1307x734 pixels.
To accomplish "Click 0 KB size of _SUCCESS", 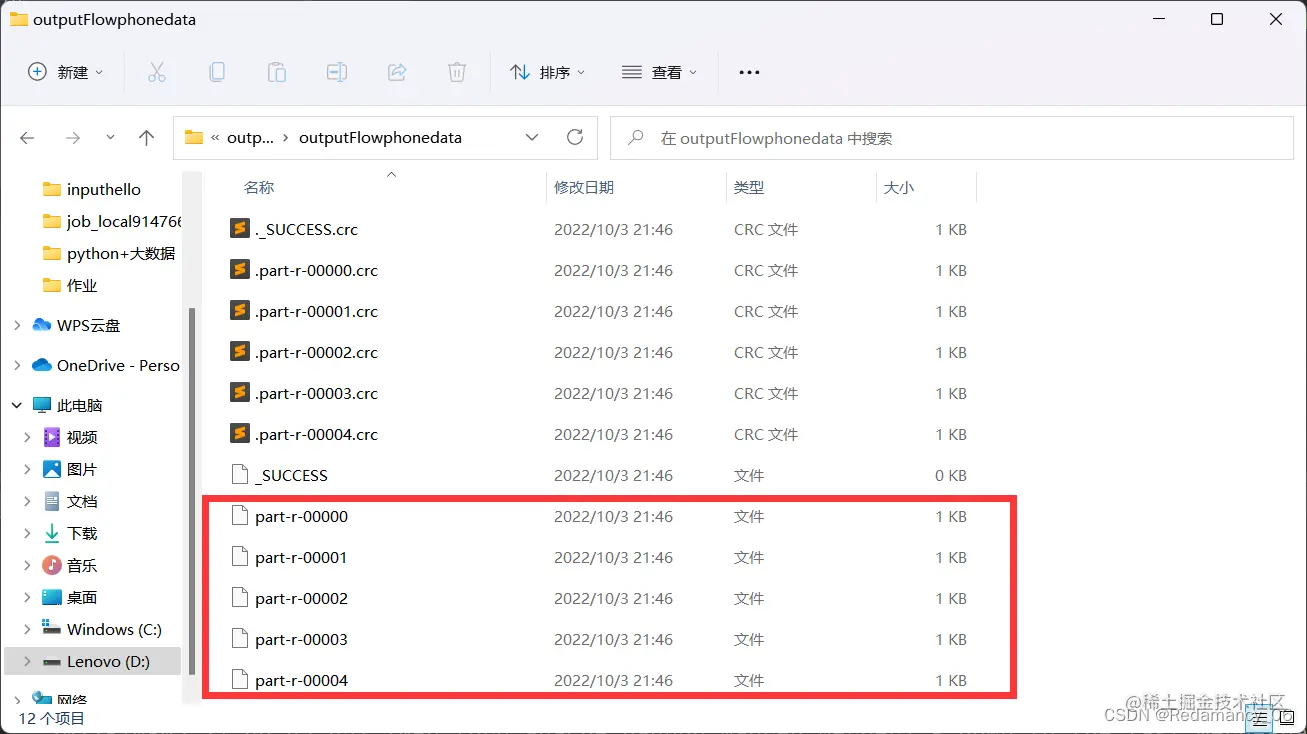I will point(951,475).
